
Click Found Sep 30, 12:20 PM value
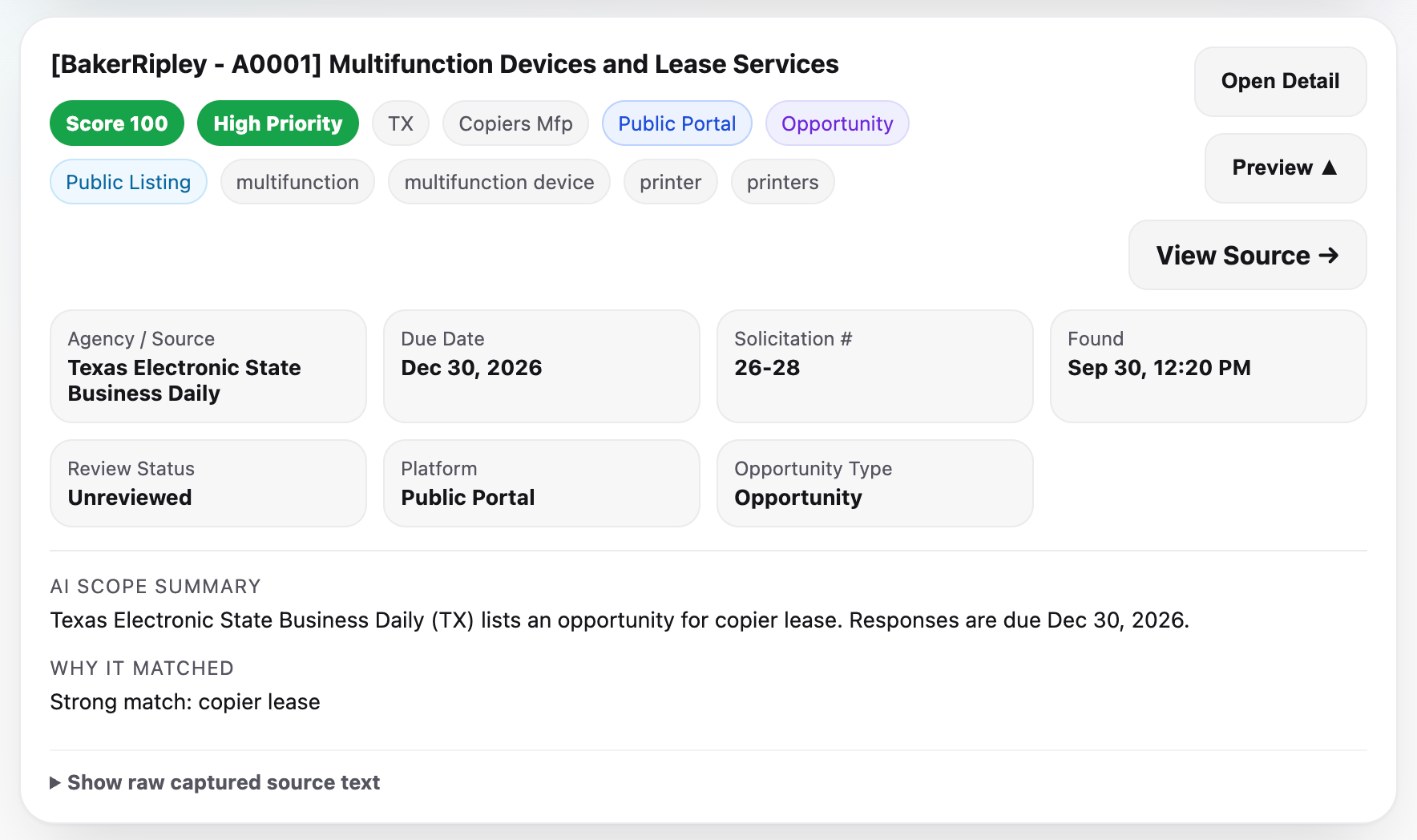click(1159, 368)
